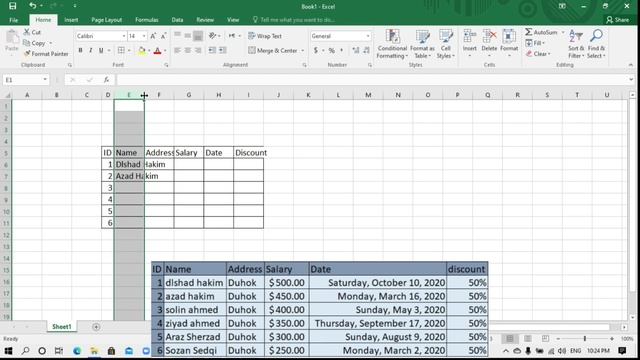Decrease font size with A down icon

pyautogui.click(x=163, y=36)
